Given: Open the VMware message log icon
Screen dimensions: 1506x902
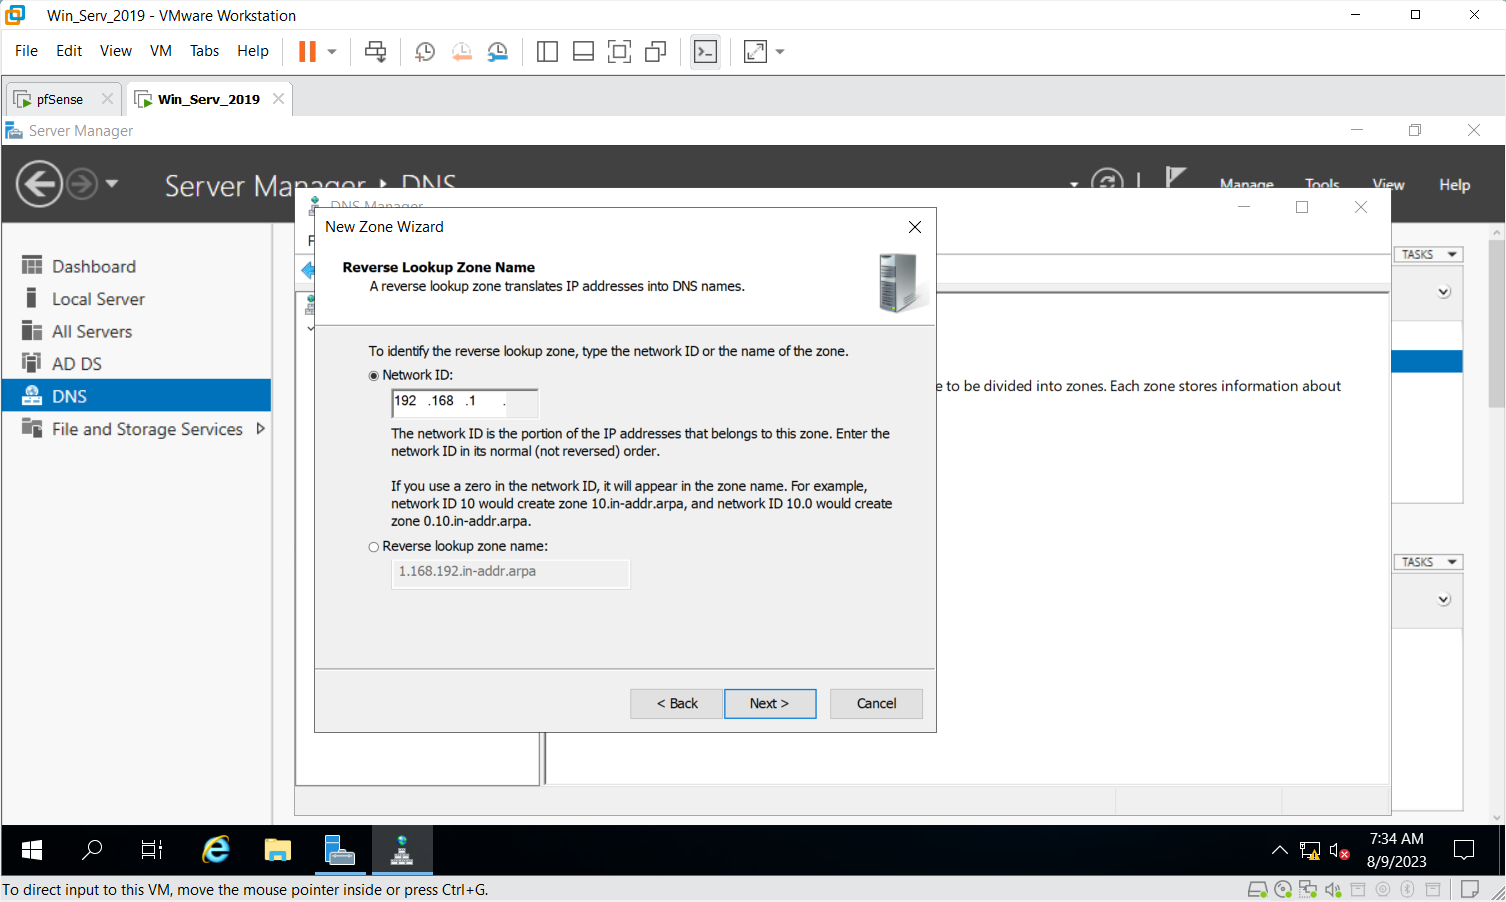Looking at the screenshot, I should 1470,889.
